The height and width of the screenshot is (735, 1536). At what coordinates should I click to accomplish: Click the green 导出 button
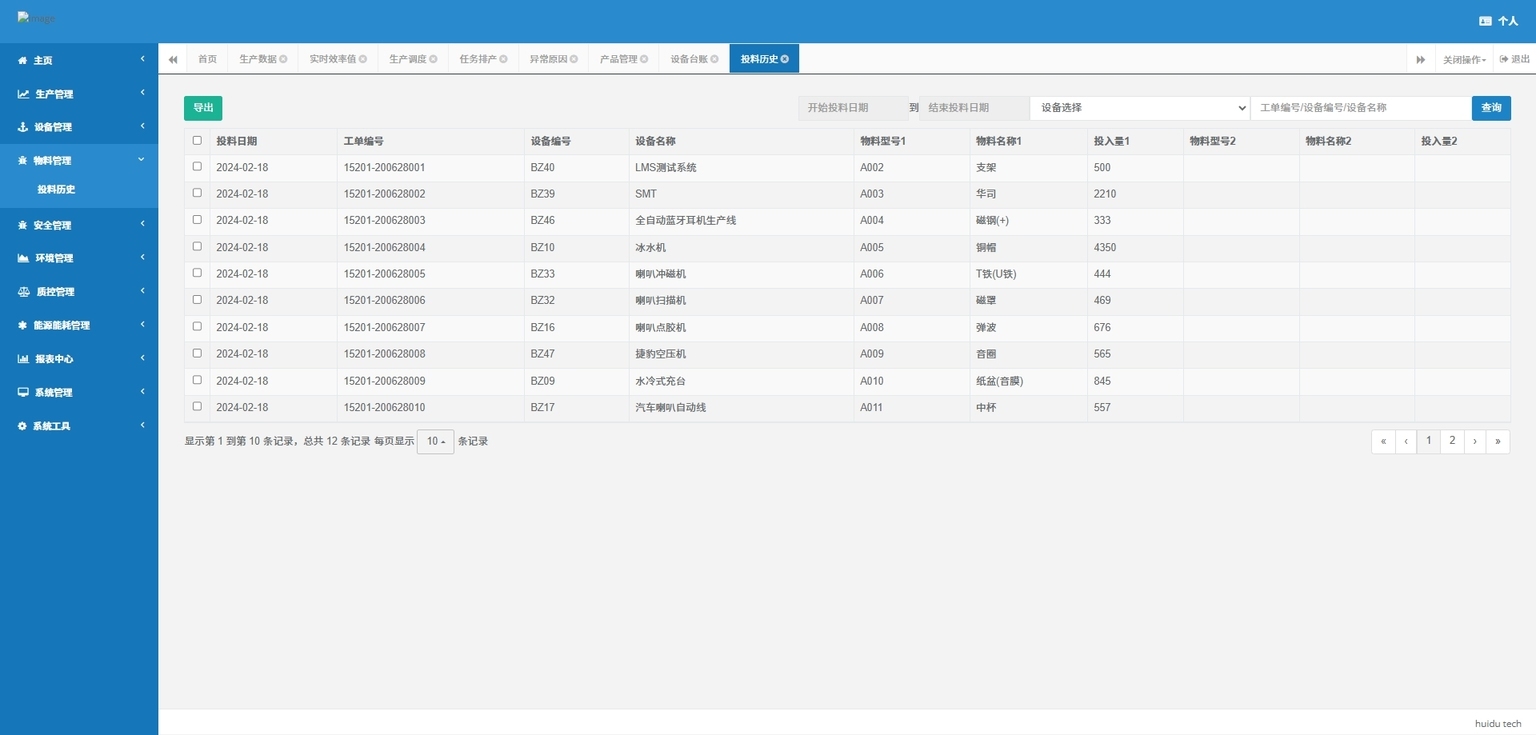click(203, 108)
